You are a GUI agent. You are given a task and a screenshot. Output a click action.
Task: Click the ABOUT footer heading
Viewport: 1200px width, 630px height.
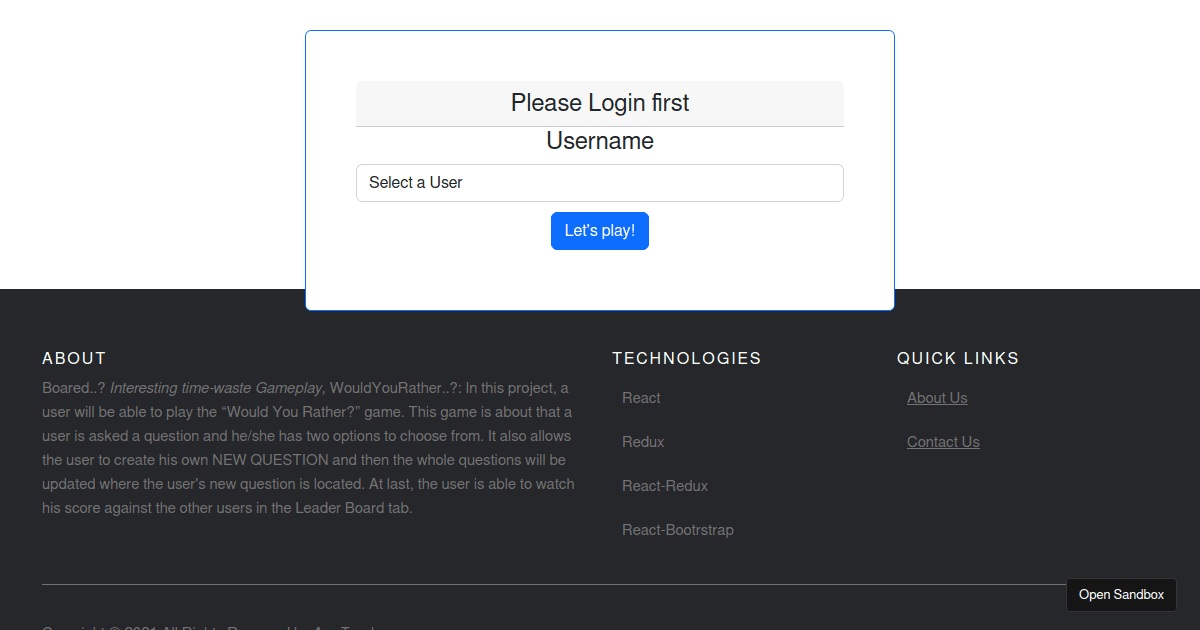tap(74, 358)
